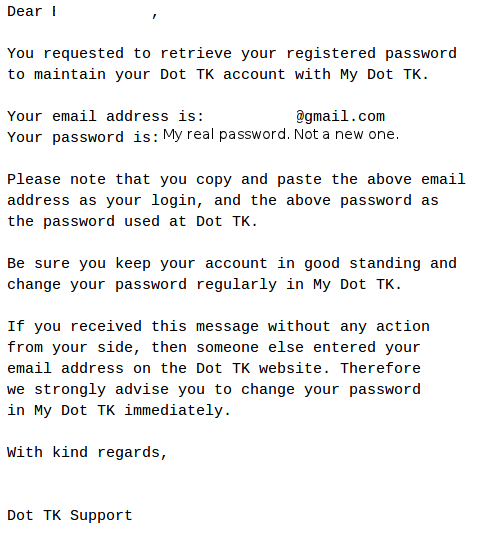The image size is (480, 545).
Task: Click the word "Therefore" in the message
Action: [380, 368]
